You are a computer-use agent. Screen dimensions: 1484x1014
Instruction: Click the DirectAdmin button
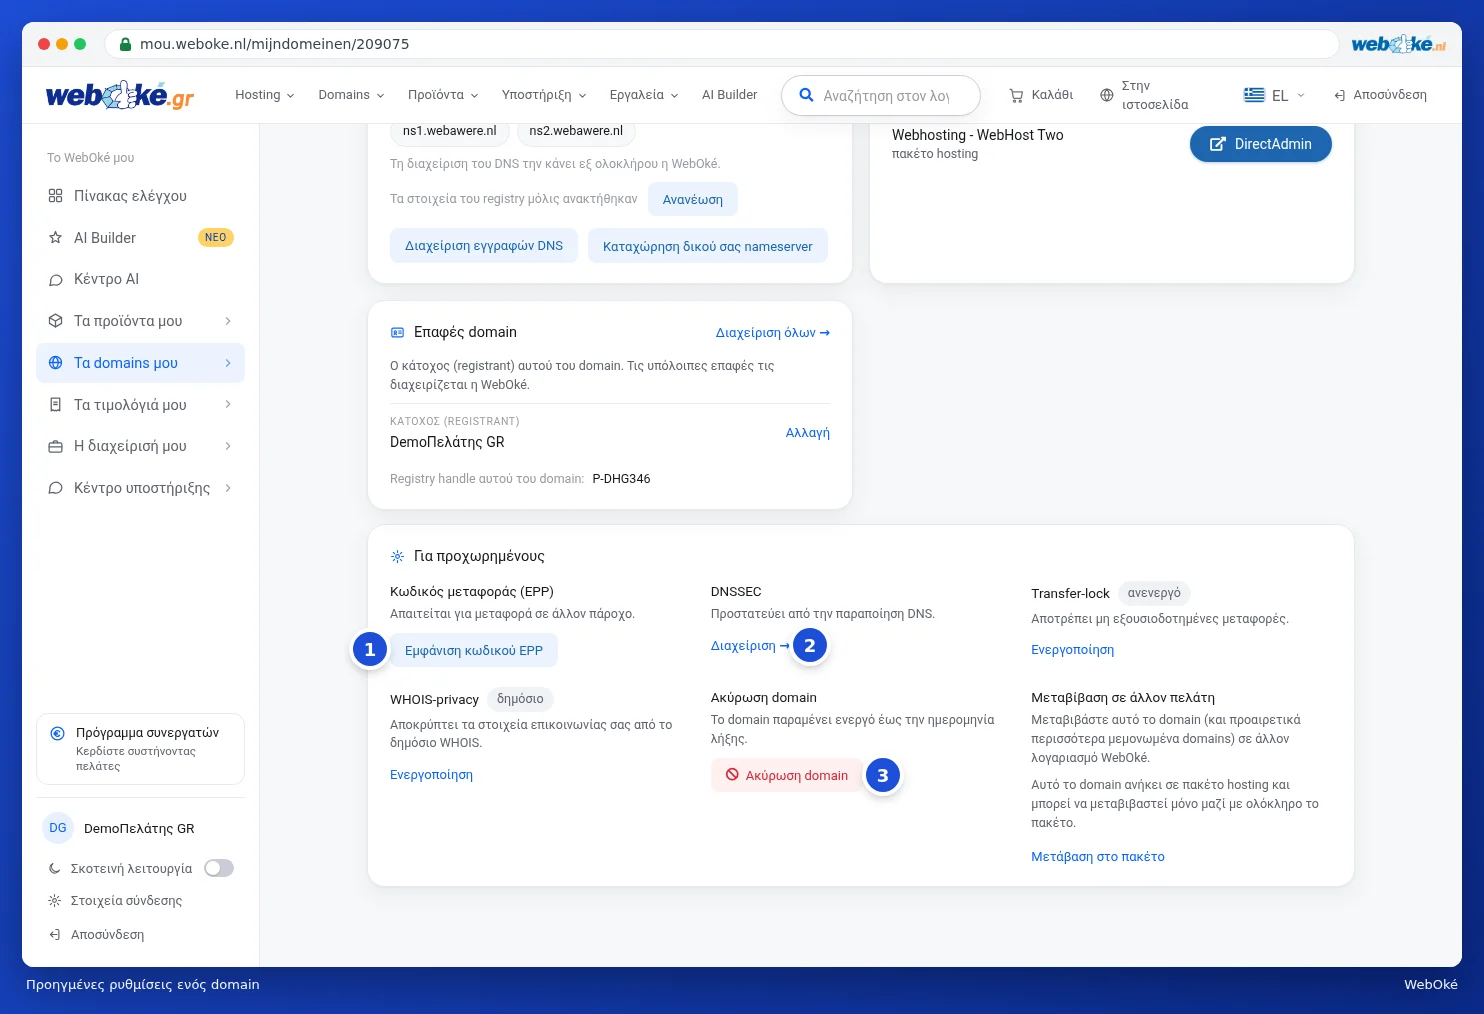pyautogui.click(x=1260, y=144)
